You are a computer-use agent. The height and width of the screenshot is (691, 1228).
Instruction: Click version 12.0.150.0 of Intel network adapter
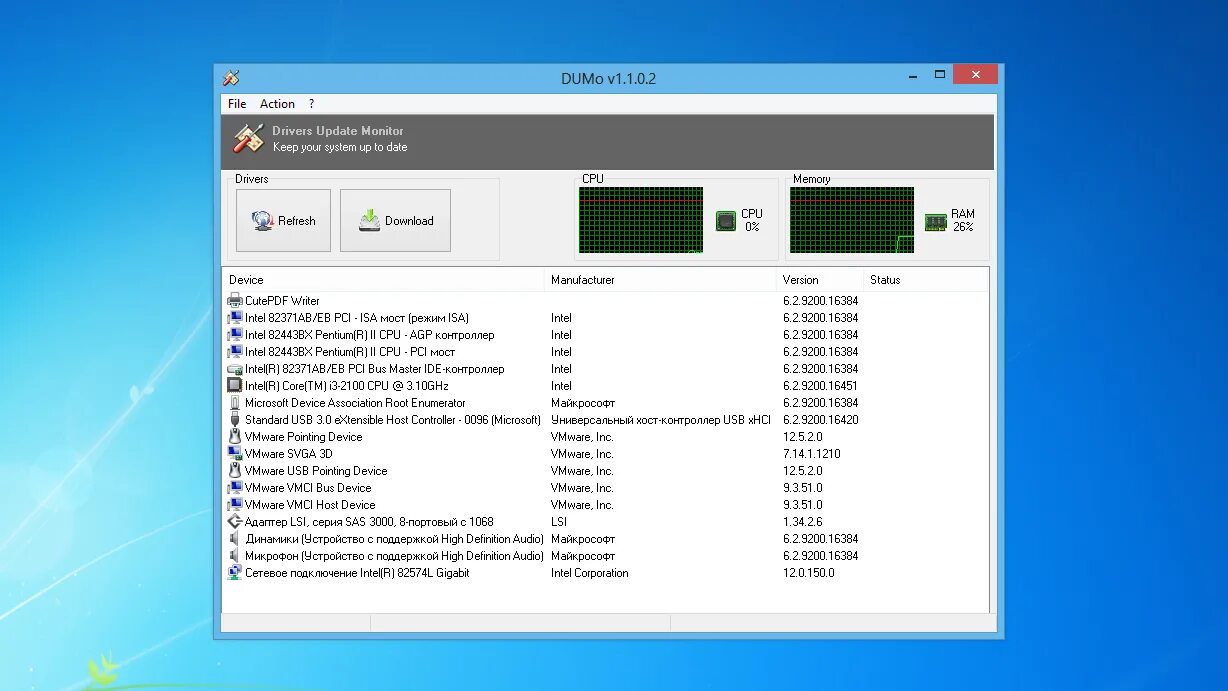tap(808, 573)
